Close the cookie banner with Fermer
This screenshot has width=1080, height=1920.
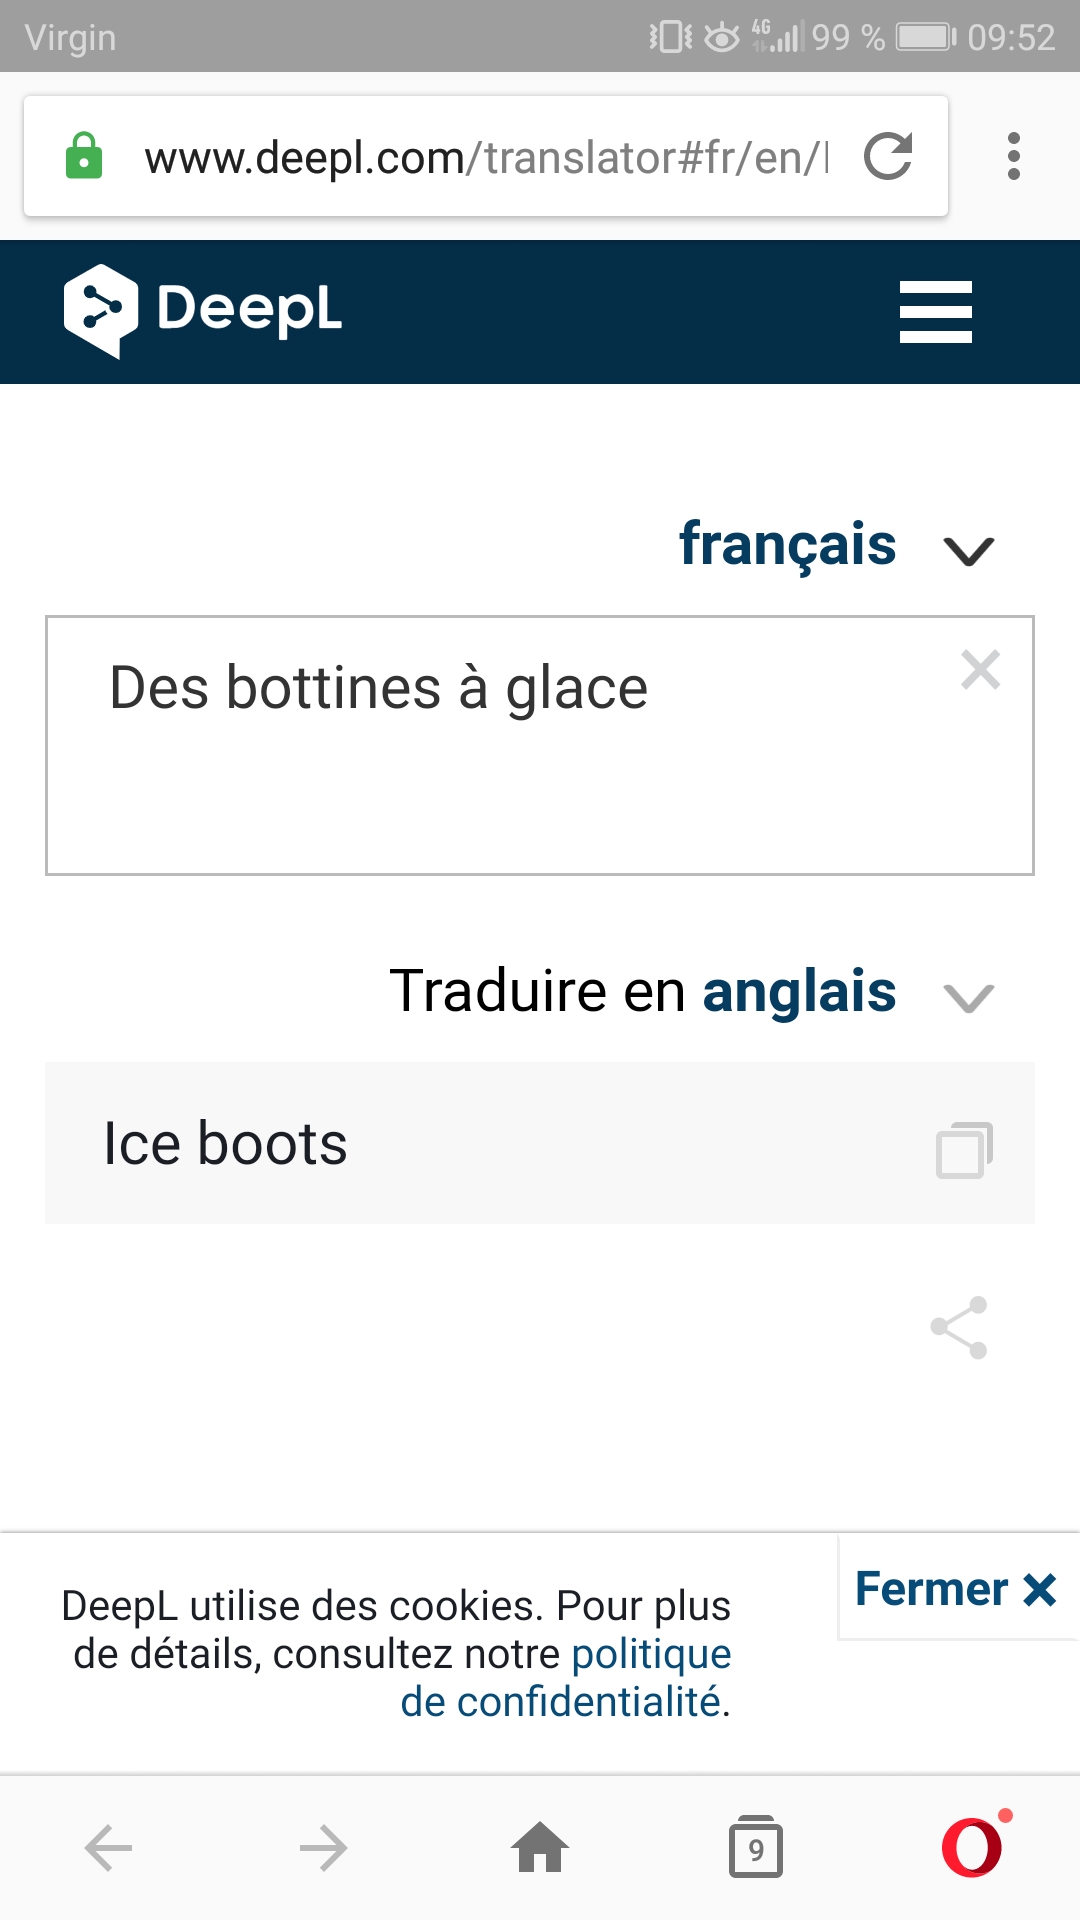point(955,1589)
